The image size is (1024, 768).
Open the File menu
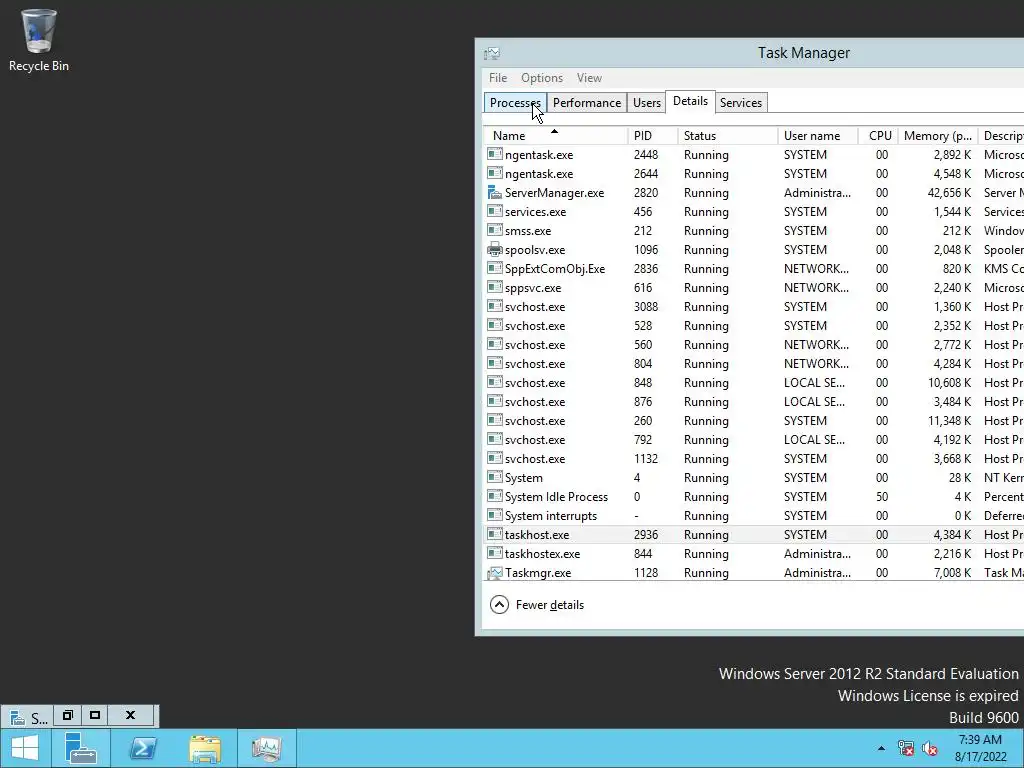pos(498,78)
